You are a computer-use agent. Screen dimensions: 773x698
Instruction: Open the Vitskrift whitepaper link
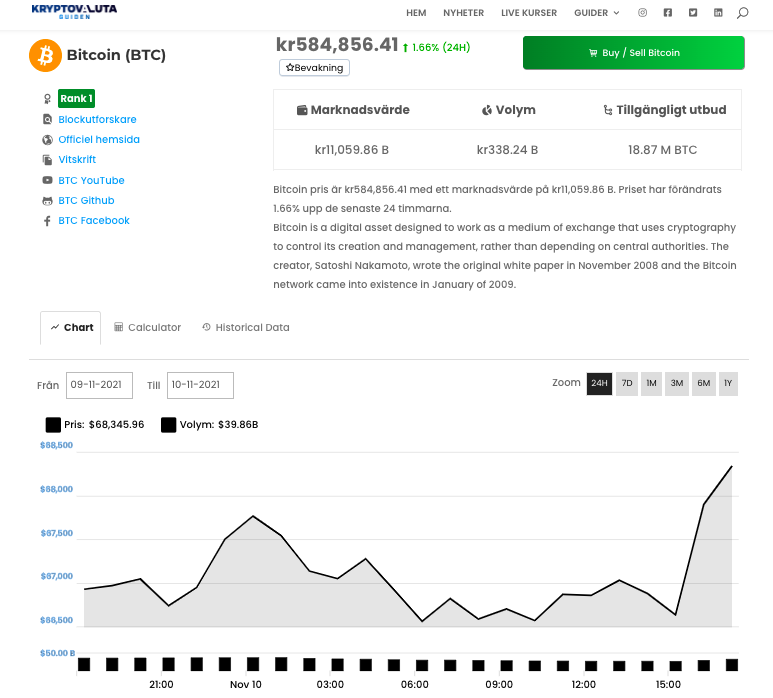click(77, 160)
